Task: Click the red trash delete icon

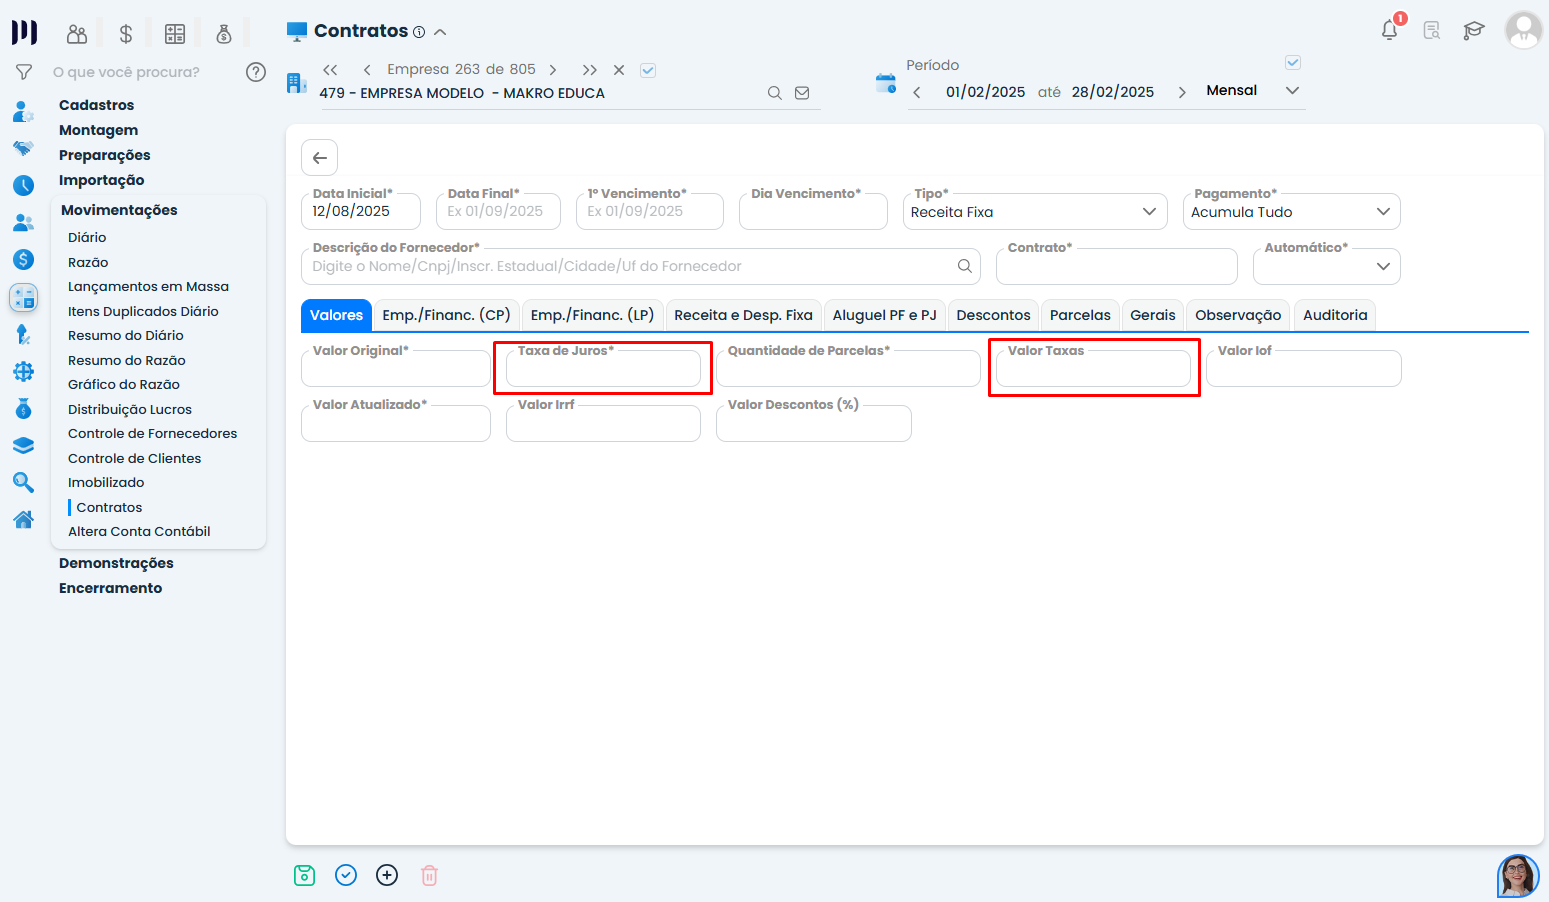Action: coord(429,875)
